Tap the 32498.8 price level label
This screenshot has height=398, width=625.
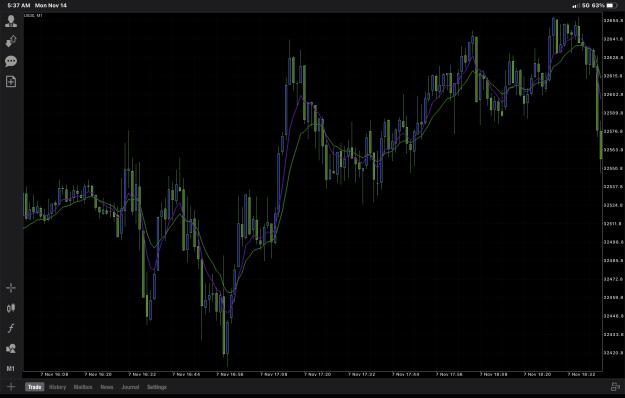pyautogui.click(x=613, y=242)
